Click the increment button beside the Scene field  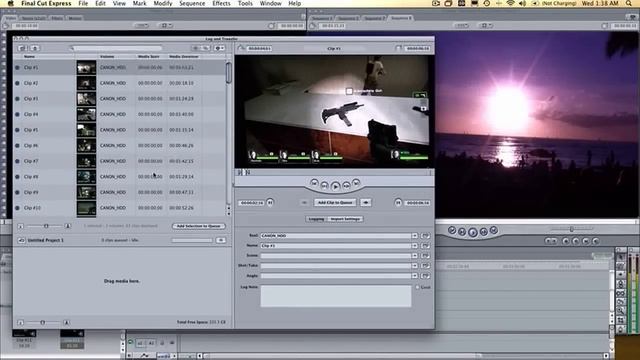click(425, 256)
